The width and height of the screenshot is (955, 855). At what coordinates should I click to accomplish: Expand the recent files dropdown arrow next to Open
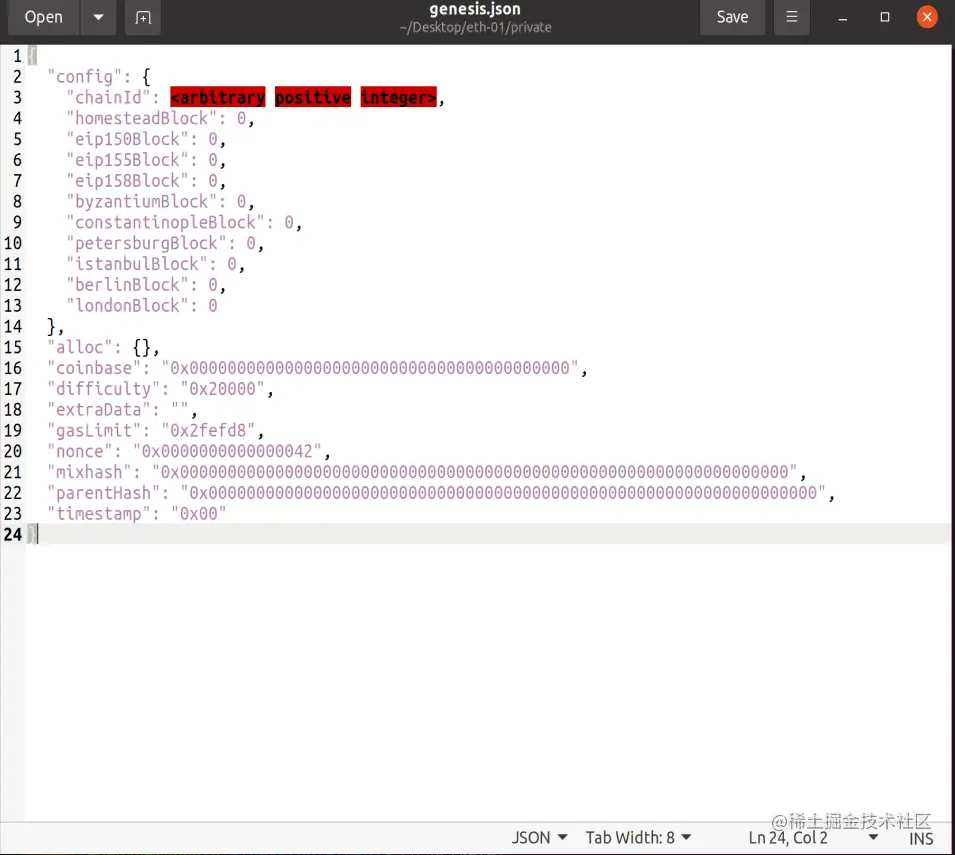click(x=98, y=17)
